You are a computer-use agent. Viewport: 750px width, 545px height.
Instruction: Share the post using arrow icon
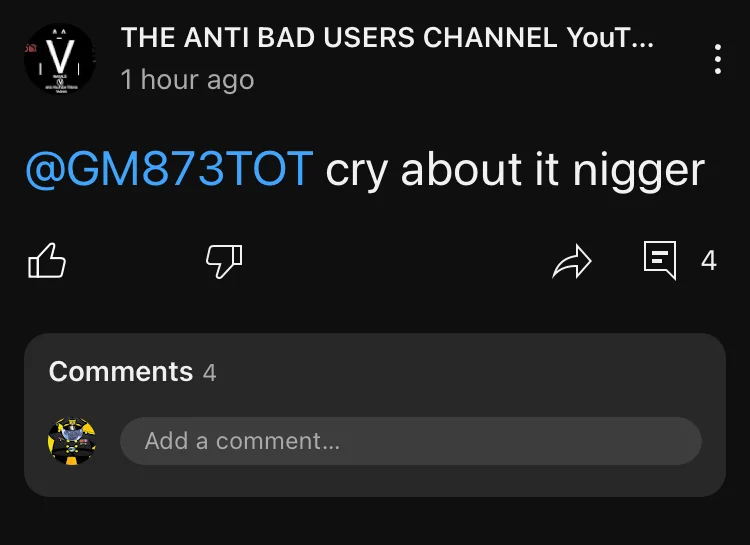click(572, 261)
